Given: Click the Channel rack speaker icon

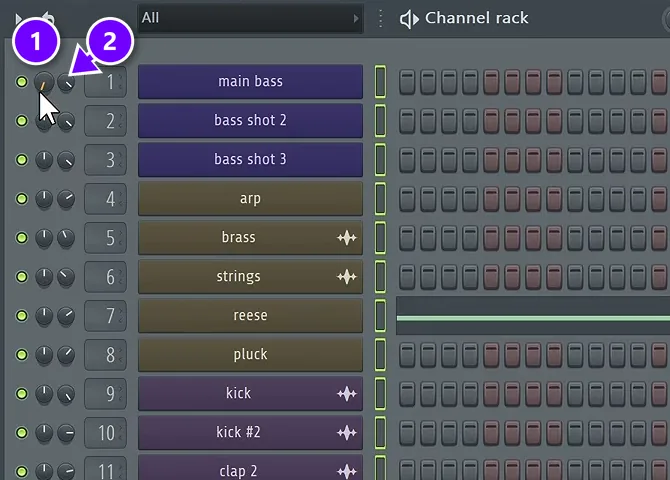Looking at the screenshot, I should pos(409,19).
